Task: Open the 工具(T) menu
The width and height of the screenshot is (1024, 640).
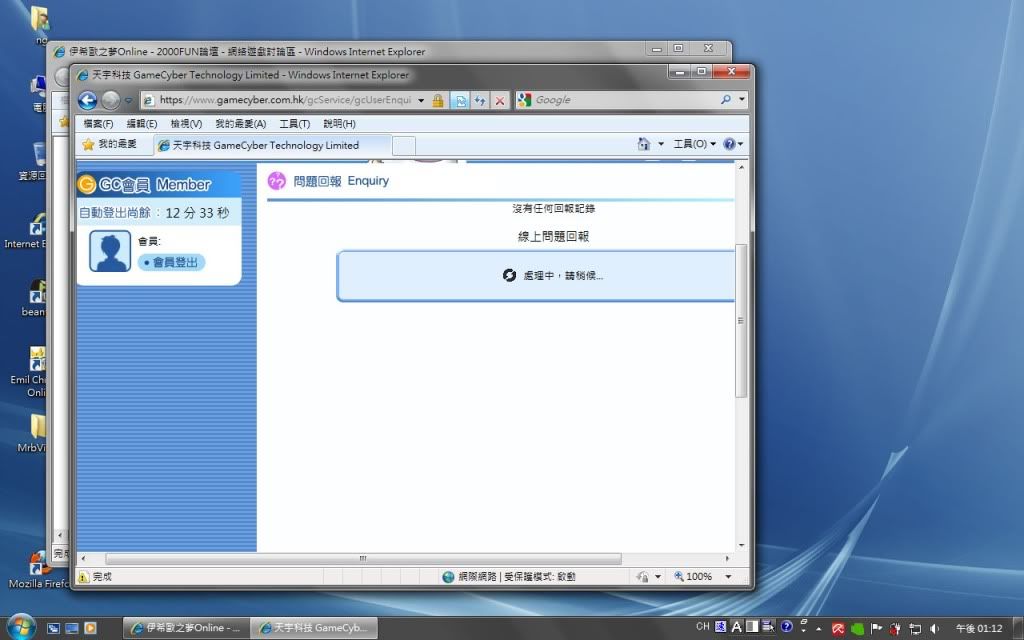Action: click(x=295, y=123)
